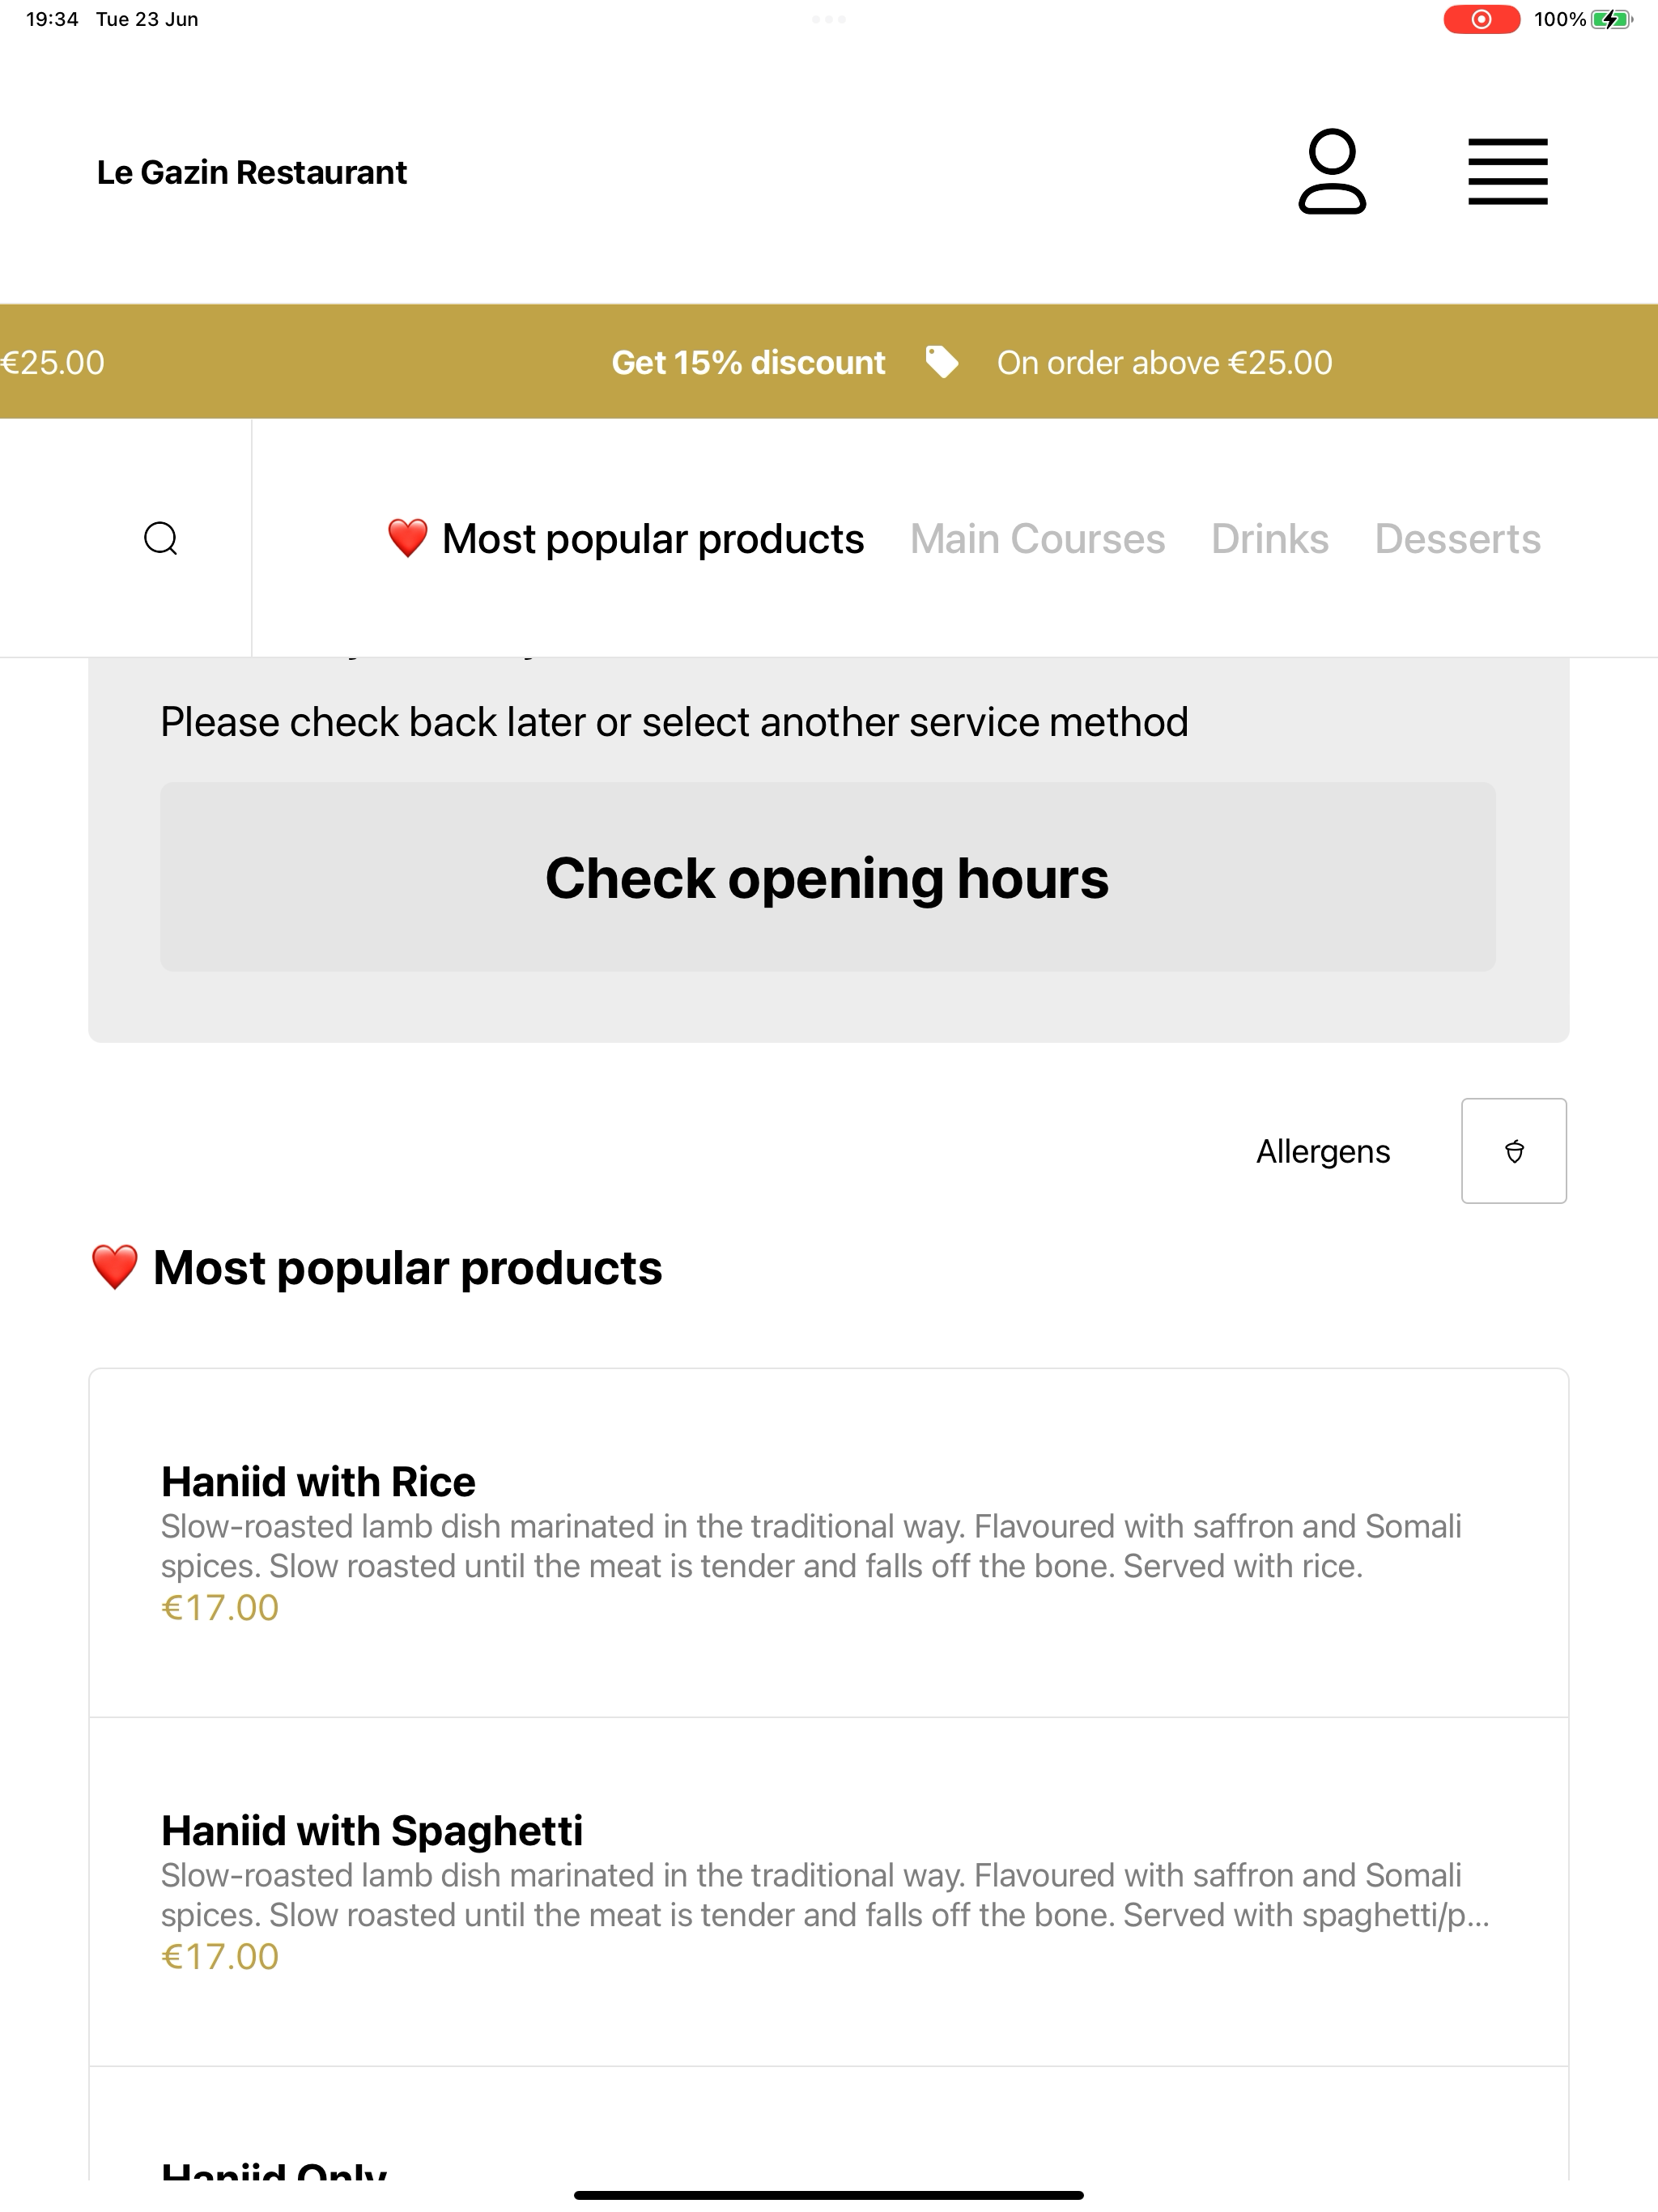Open the Haniid with Spaghetti product

[x=829, y=1891]
